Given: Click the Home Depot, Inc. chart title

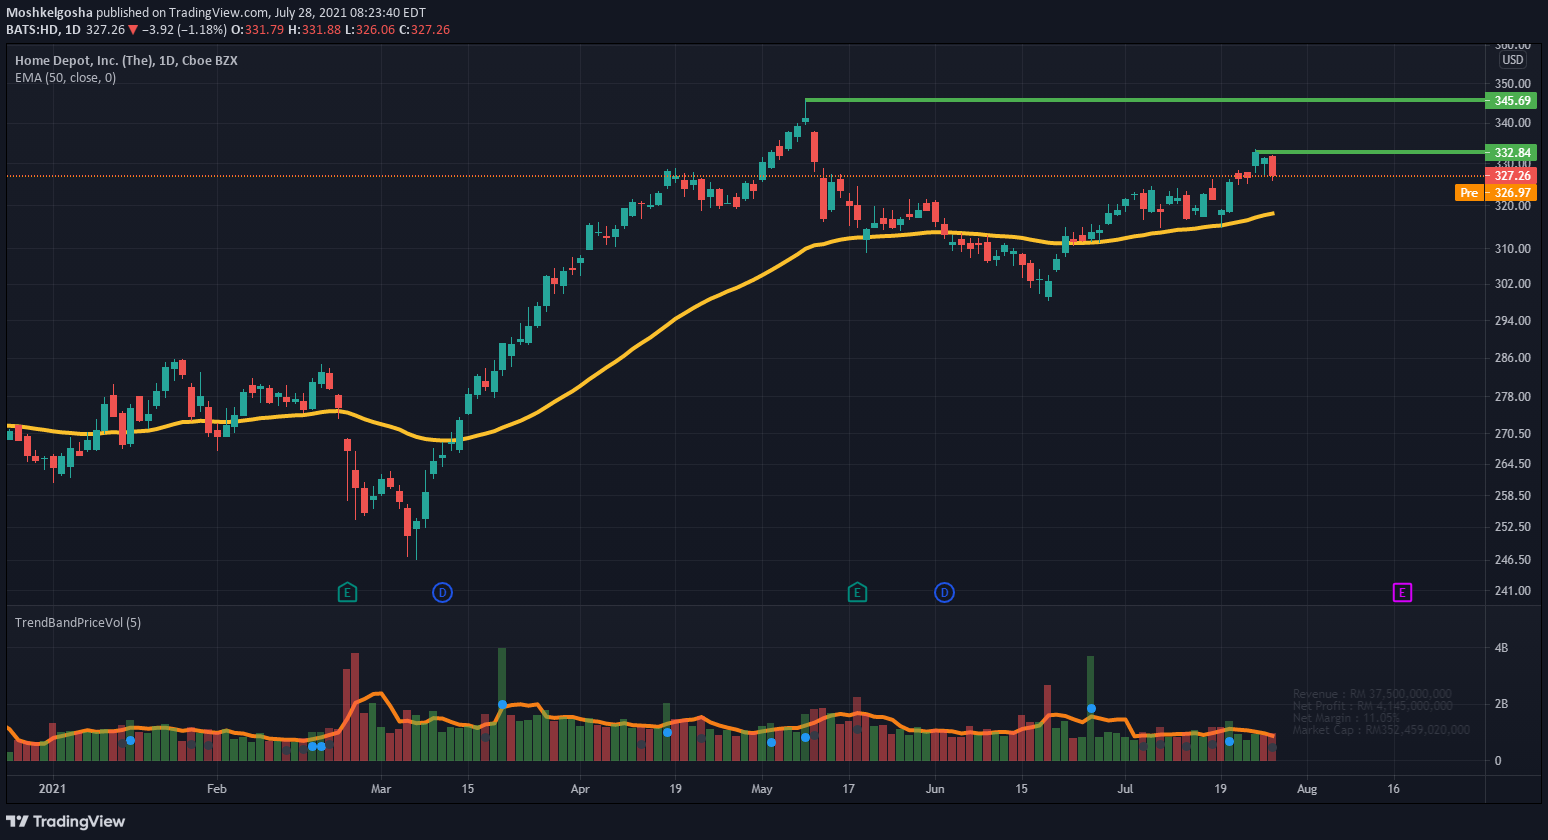Looking at the screenshot, I should pos(126,61).
